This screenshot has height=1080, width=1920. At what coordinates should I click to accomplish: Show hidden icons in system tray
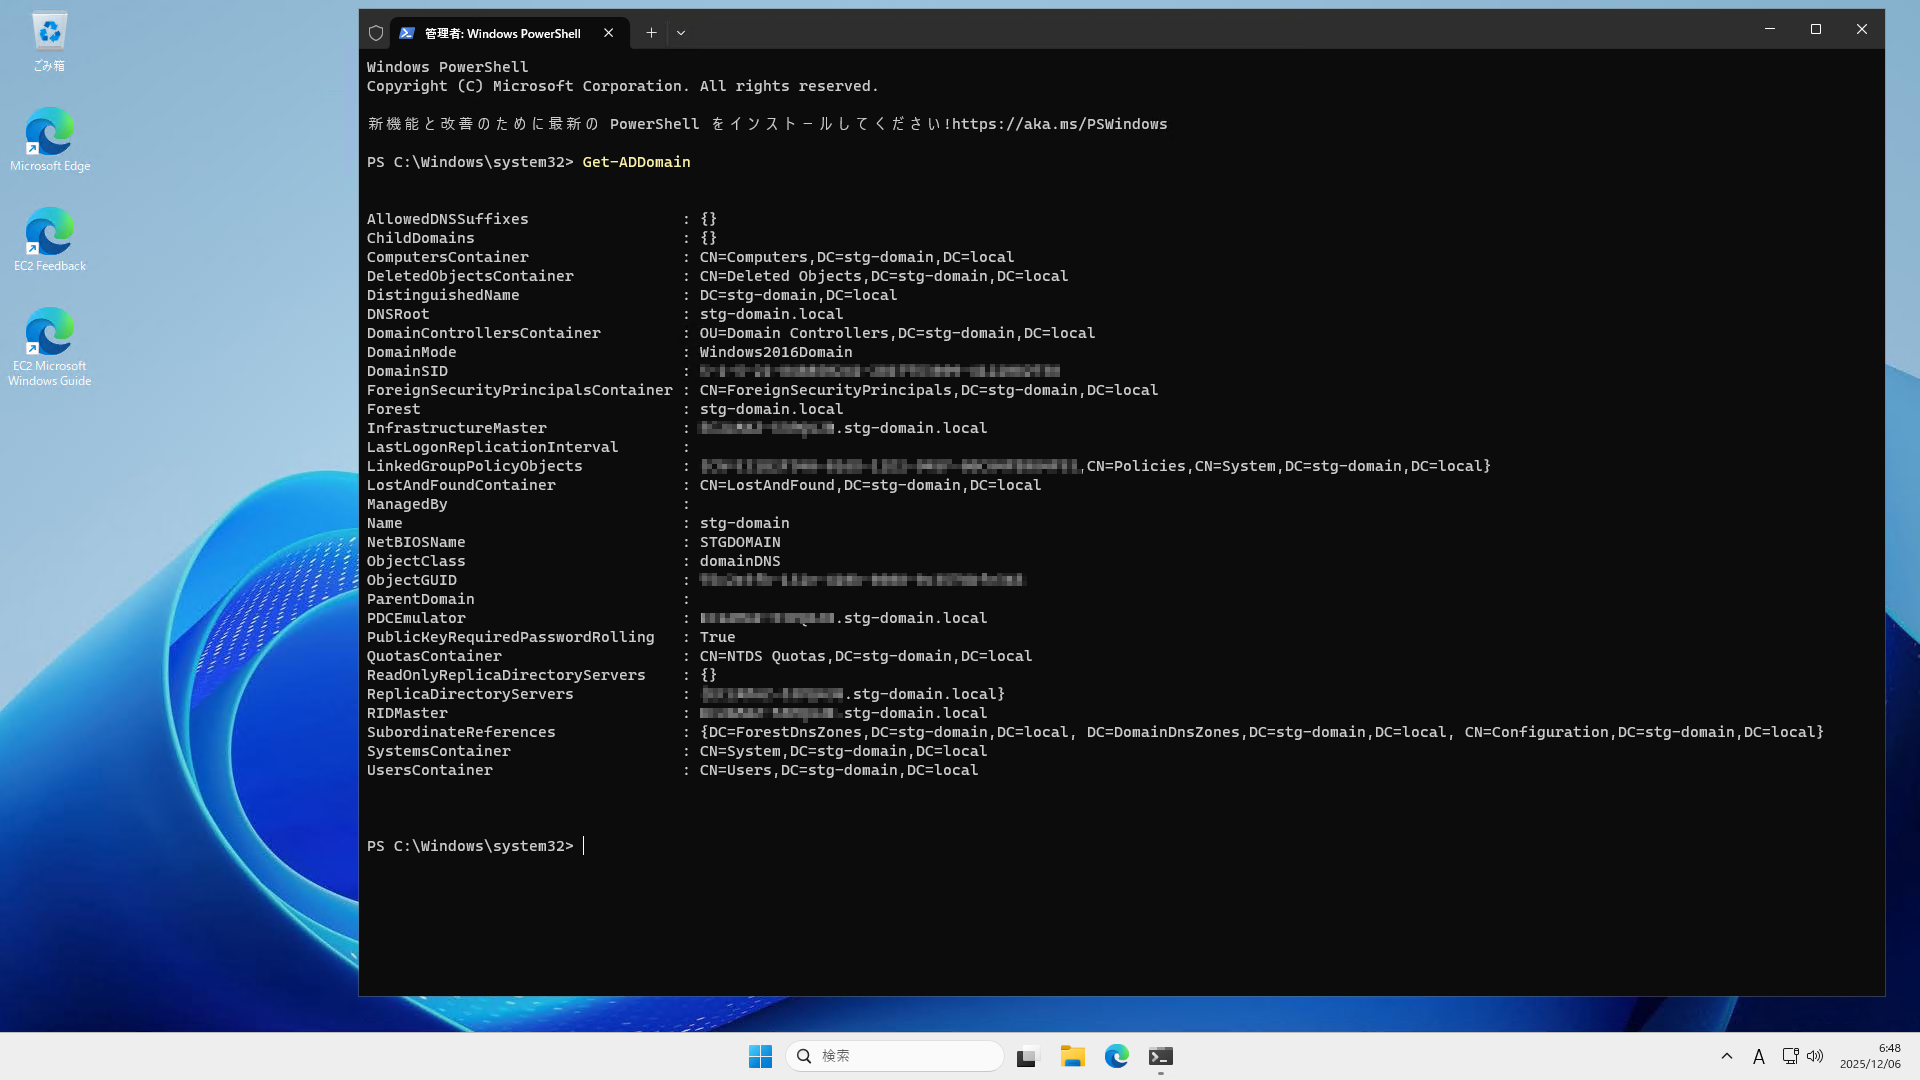tap(1726, 1055)
